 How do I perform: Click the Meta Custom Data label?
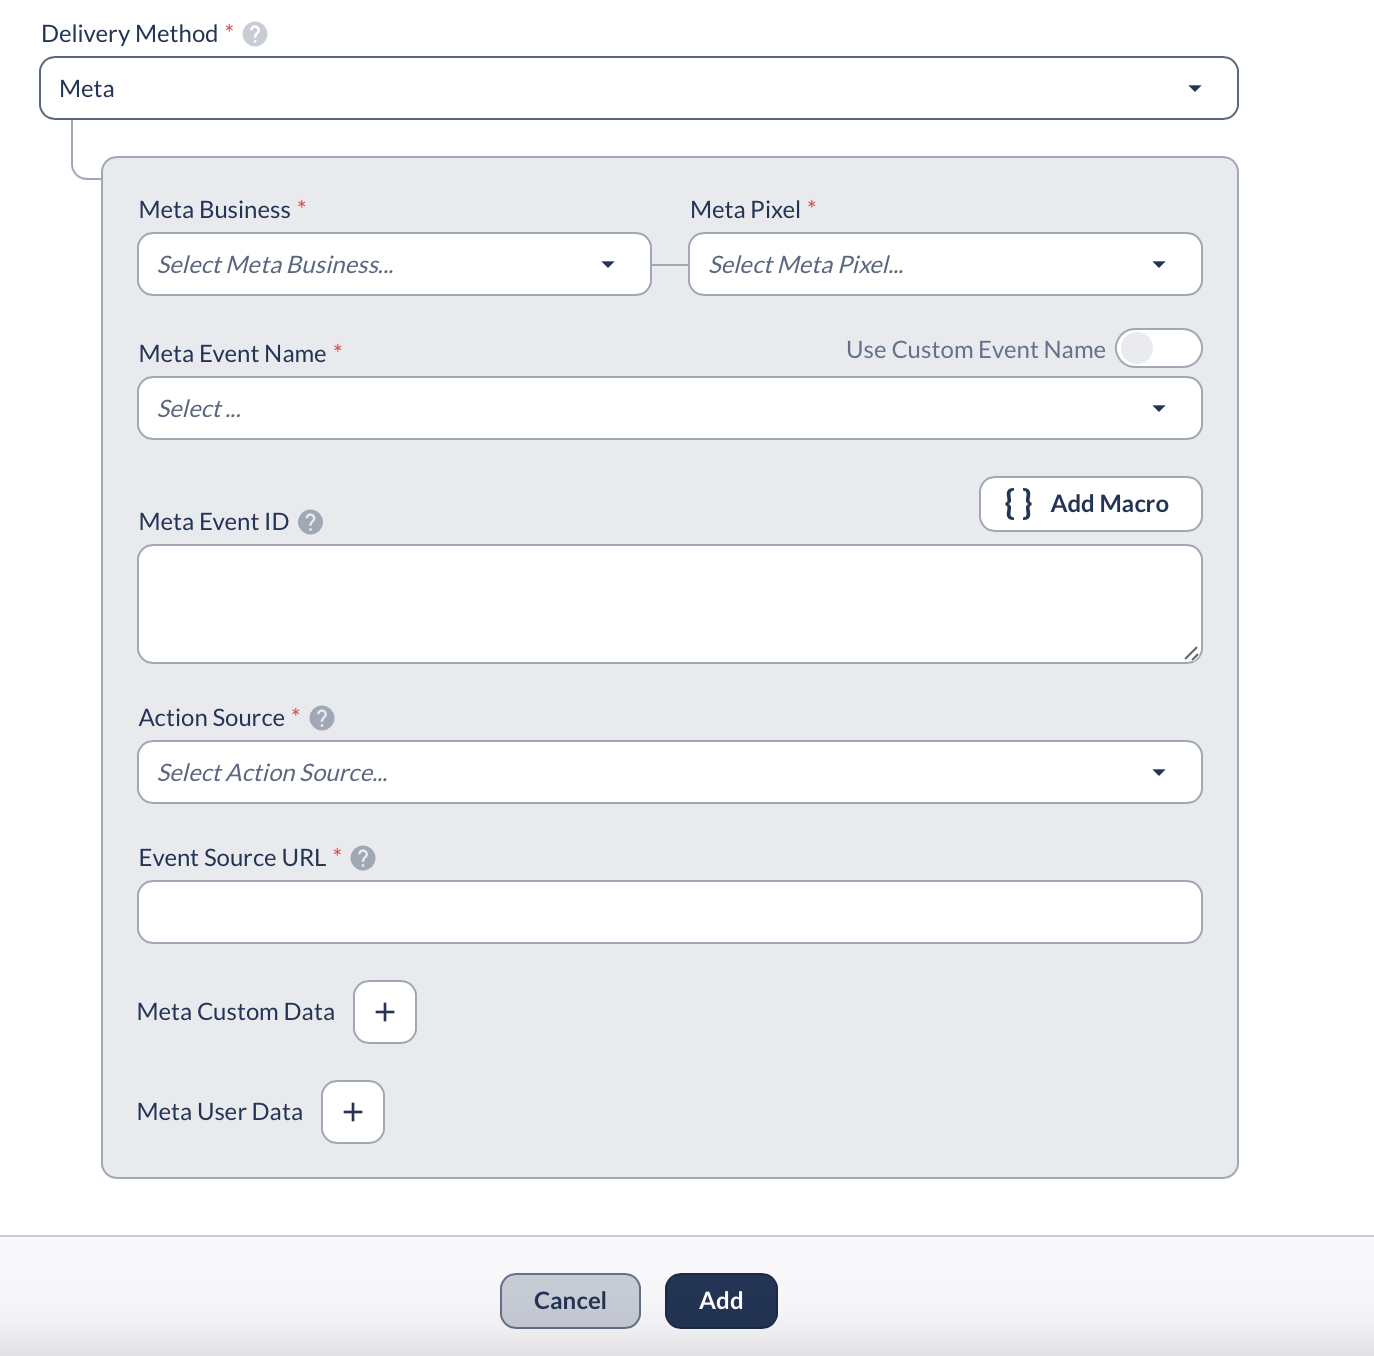pyautogui.click(x=236, y=1012)
